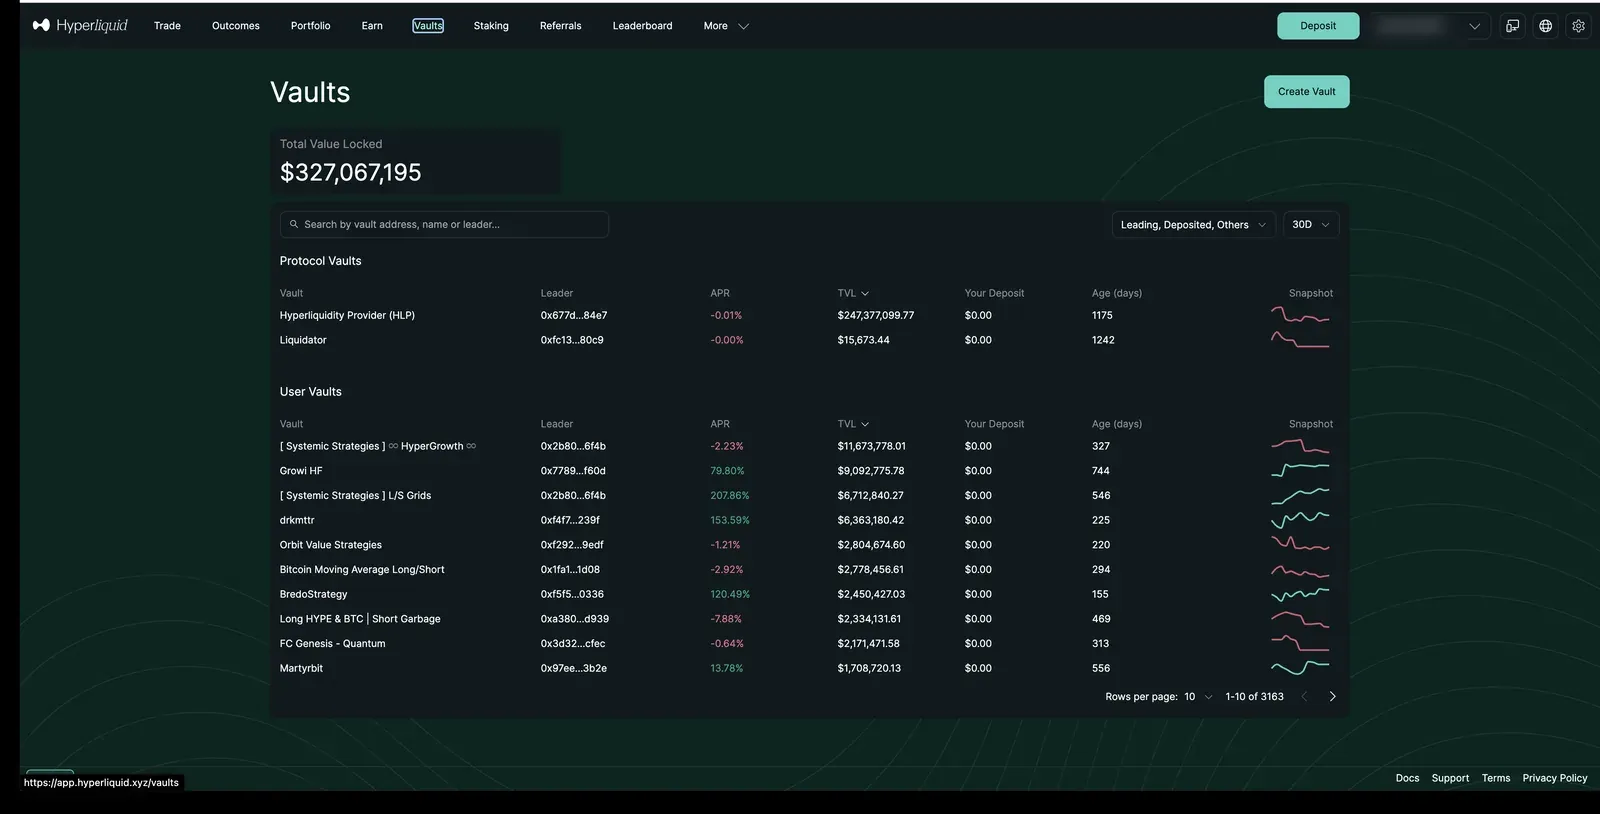Screen dimensions: 1600x814
Task: Open the Leading, Deposited, Others filter
Action: coord(1193,225)
